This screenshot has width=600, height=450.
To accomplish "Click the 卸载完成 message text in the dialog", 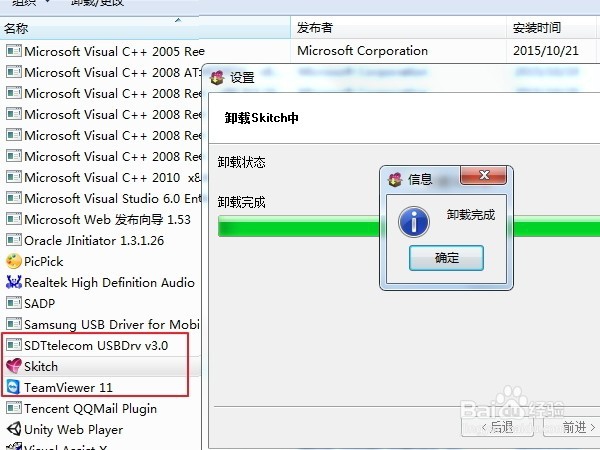I will coord(471,215).
